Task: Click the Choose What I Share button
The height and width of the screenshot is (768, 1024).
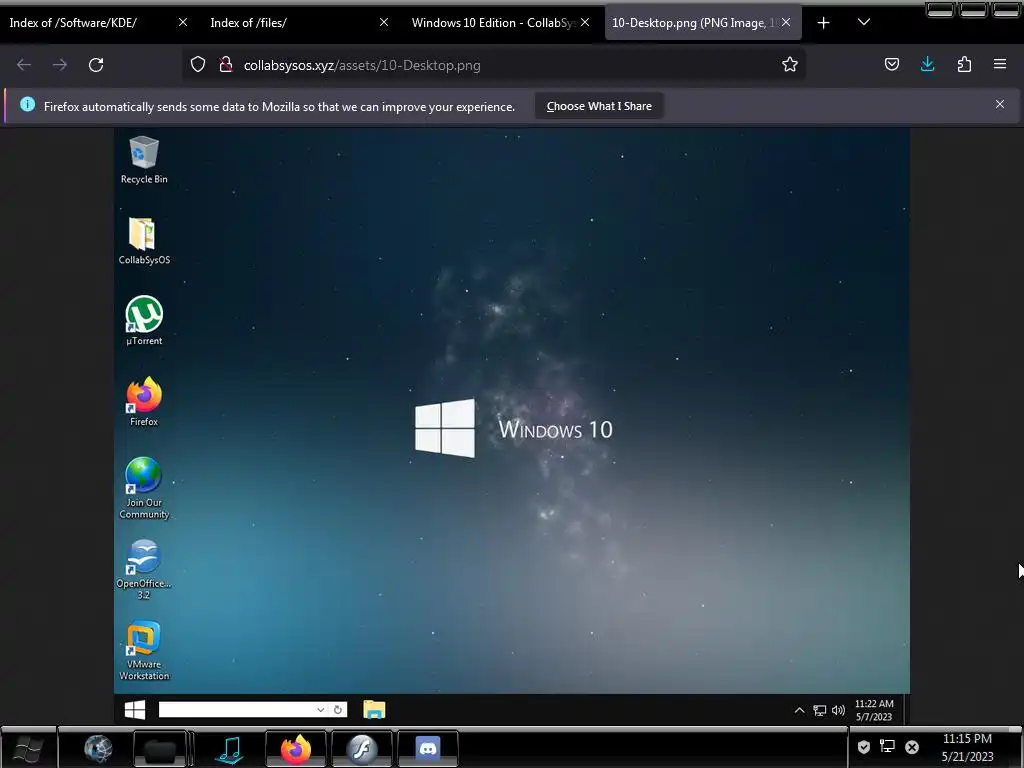Action: [599, 106]
